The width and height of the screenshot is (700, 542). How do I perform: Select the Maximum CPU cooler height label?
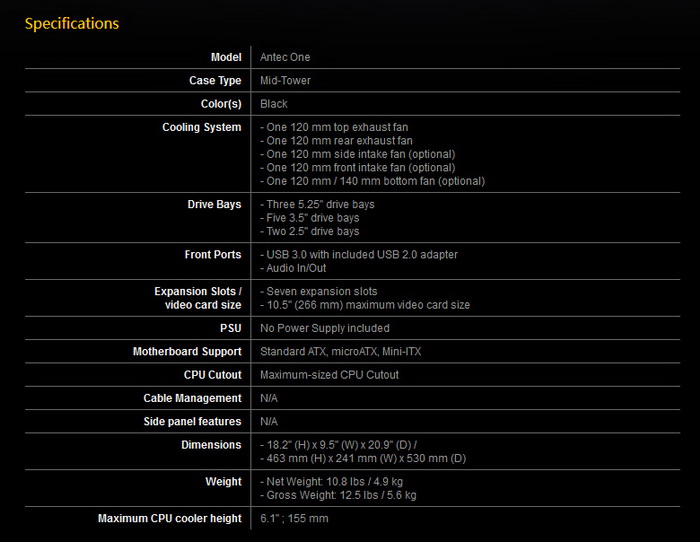tap(170, 518)
